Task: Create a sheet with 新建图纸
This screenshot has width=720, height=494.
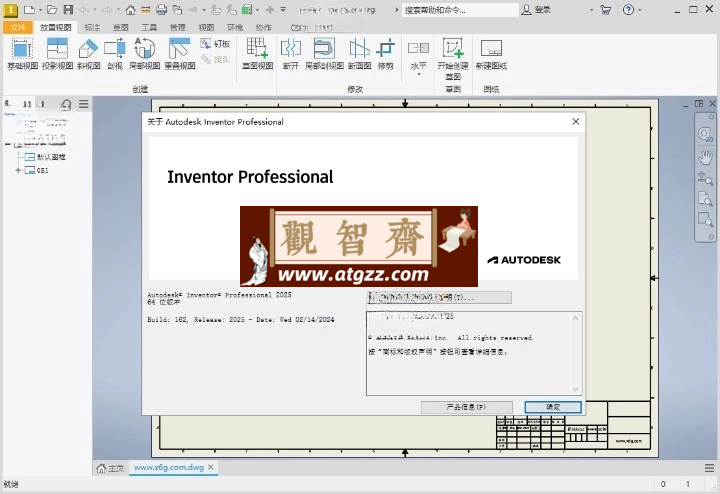Action: point(491,54)
